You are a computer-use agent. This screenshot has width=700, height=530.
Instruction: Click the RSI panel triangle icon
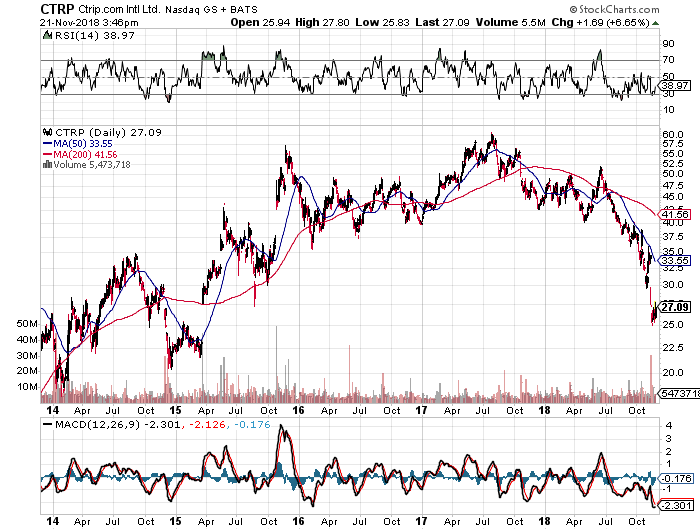47,35
